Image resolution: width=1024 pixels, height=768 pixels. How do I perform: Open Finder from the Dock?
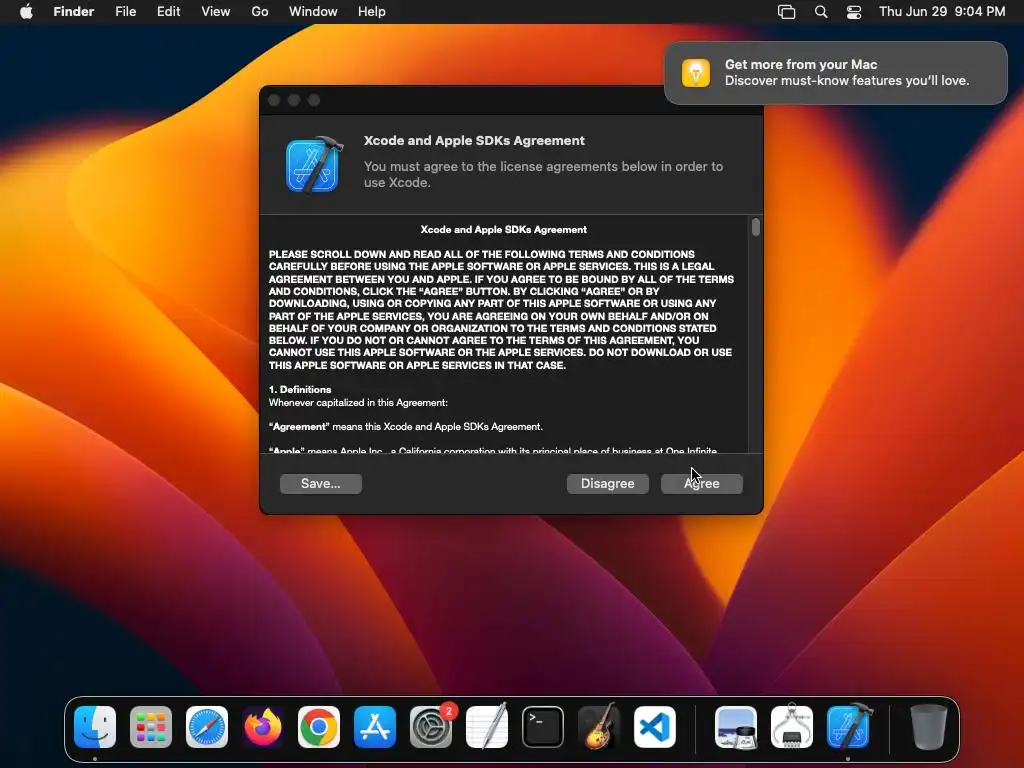95,727
